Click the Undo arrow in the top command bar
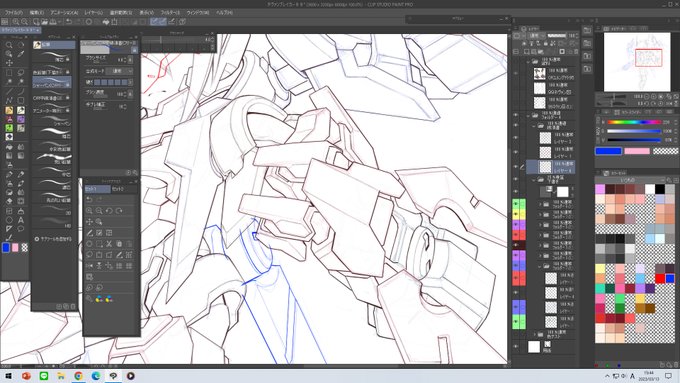Screen dimensions: 680x383 (69, 22)
